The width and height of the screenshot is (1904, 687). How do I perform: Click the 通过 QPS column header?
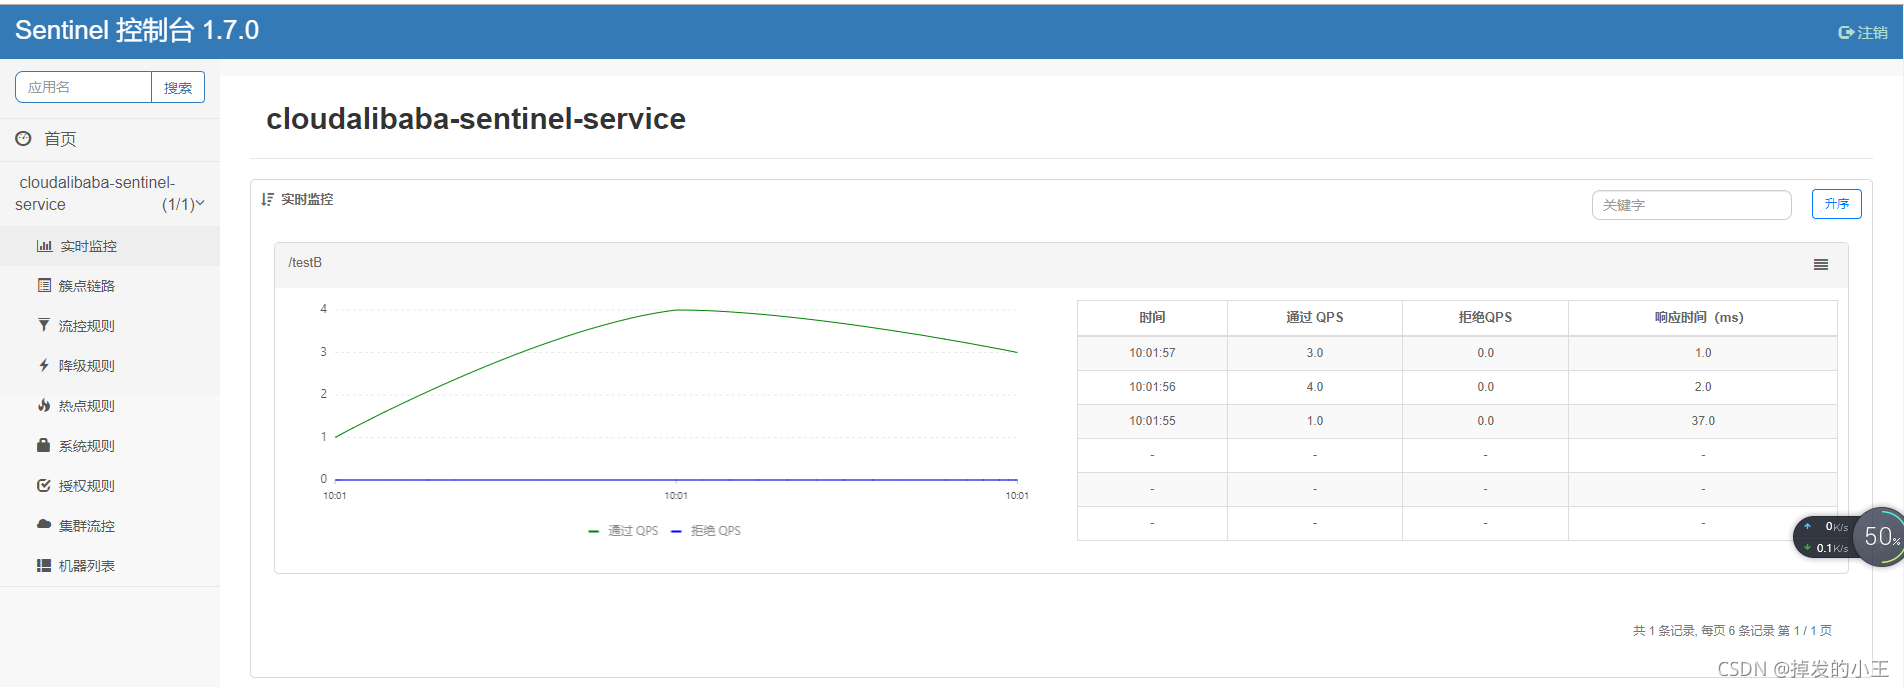pos(1315,318)
